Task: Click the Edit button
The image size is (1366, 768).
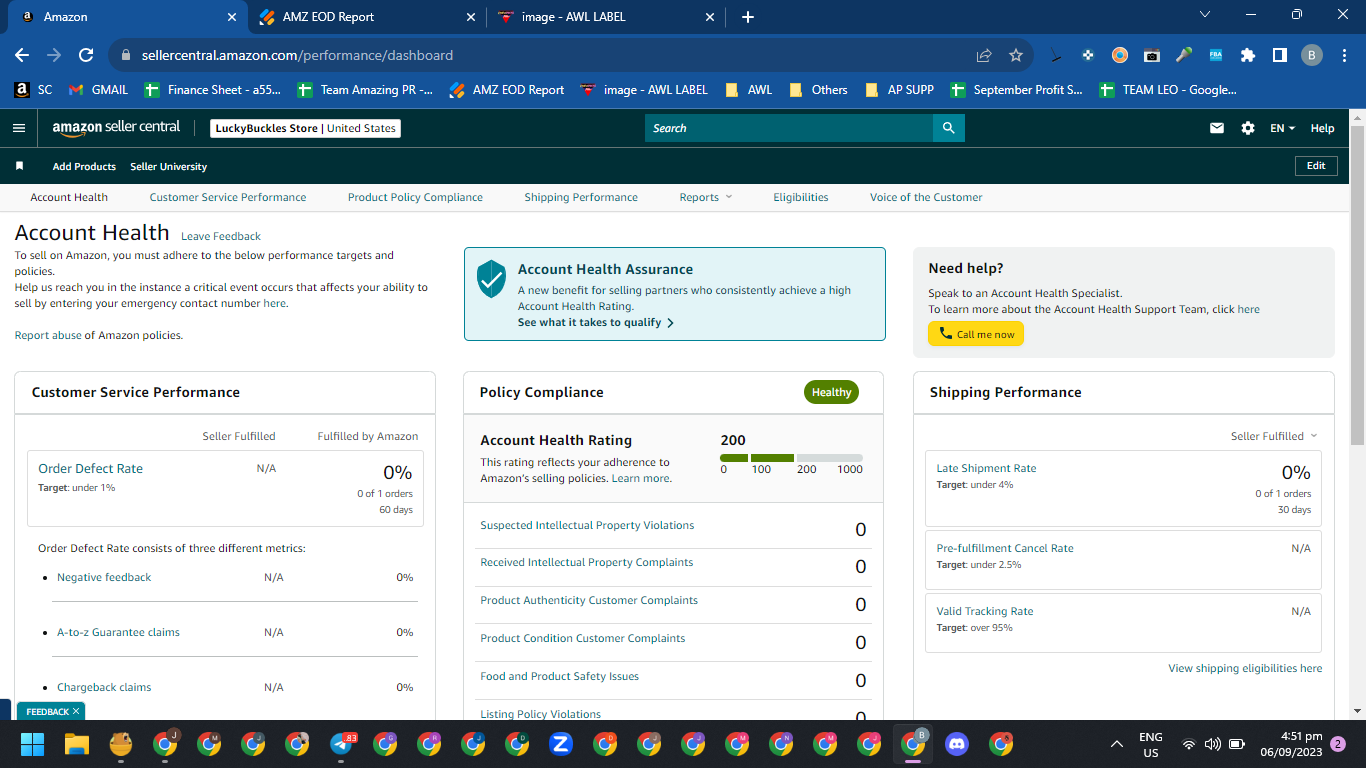Action: click(1316, 166)
